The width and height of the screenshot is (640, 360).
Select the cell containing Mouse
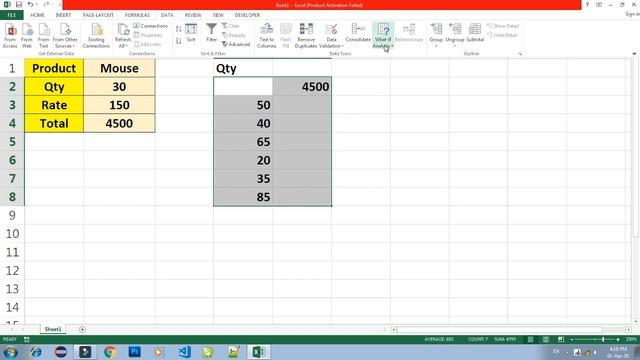point(119,68)
